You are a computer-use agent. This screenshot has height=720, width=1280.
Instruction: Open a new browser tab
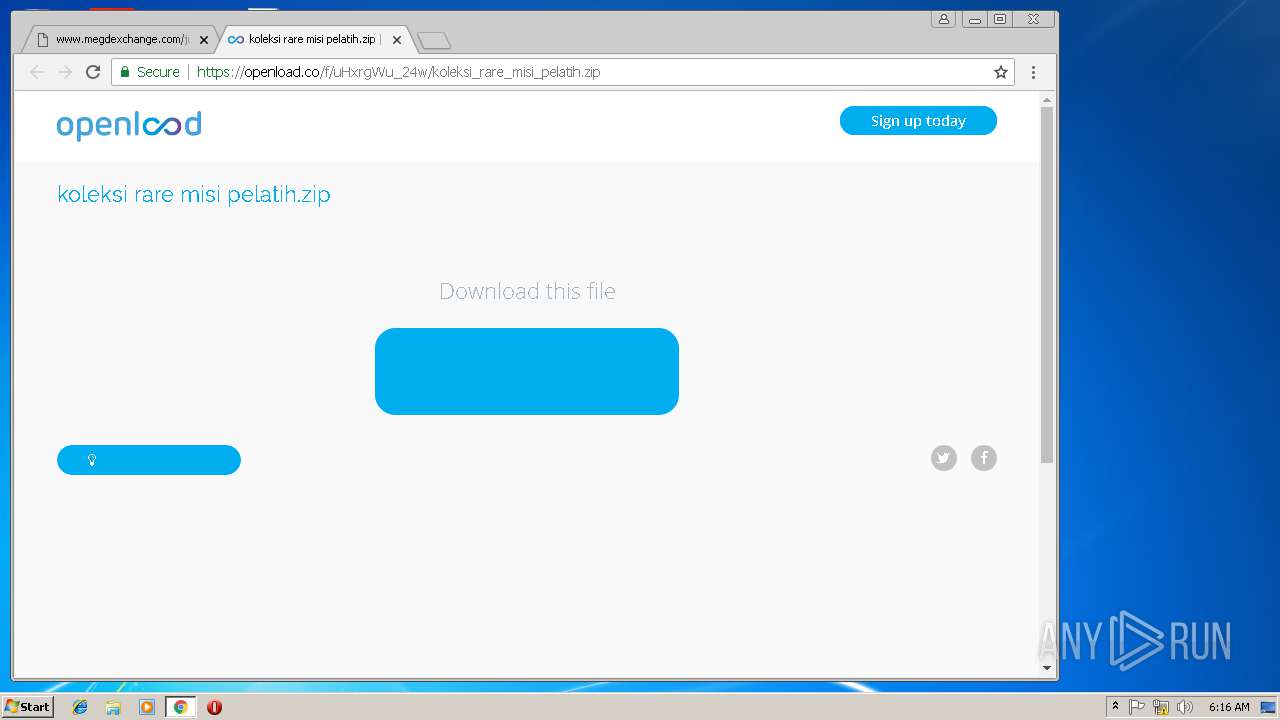click(x=434, y=40)
